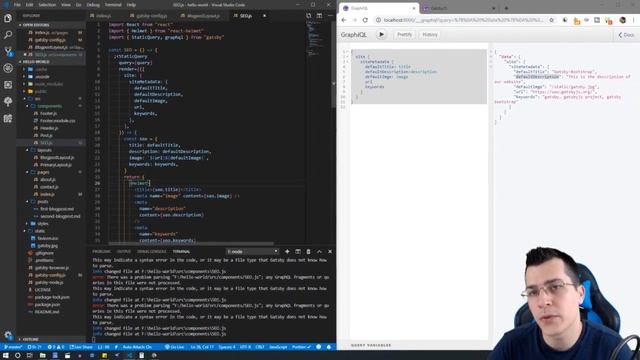The image size is (640, 360).
Task: Close the SEO.js editor tab
Action: click(x=264, y=16)
